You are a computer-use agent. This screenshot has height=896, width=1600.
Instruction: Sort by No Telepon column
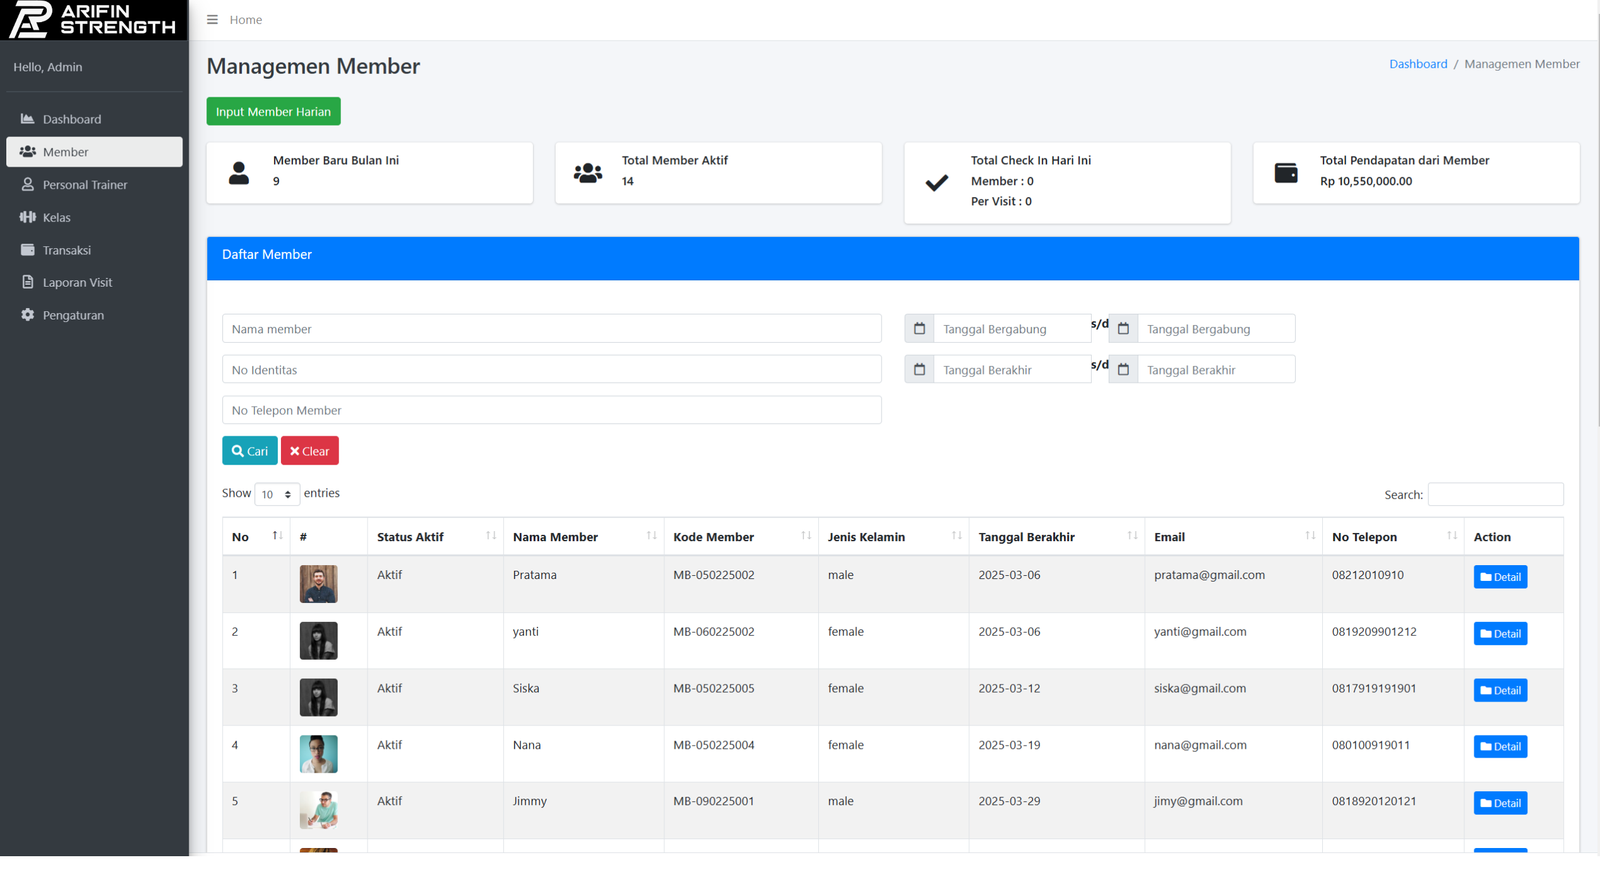click(x=1393, y=537)
